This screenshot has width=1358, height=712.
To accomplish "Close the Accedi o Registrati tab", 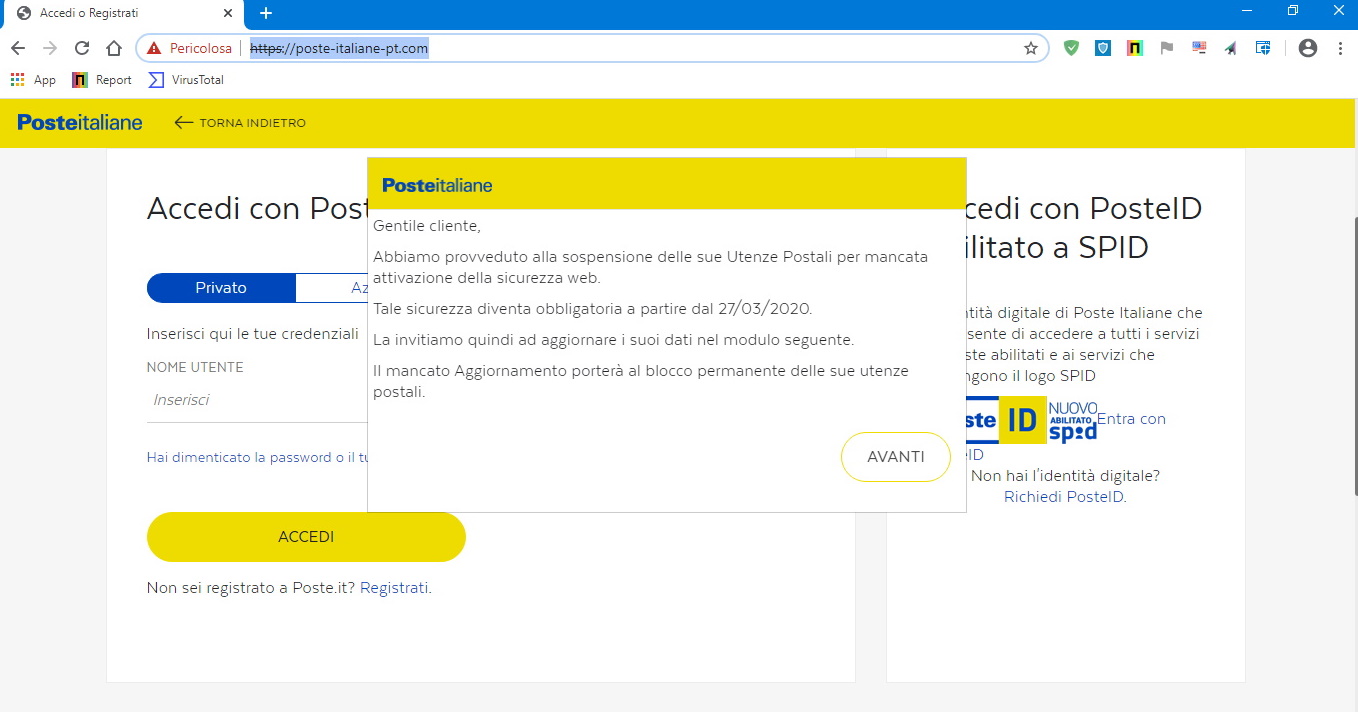I will click(229, 13).
